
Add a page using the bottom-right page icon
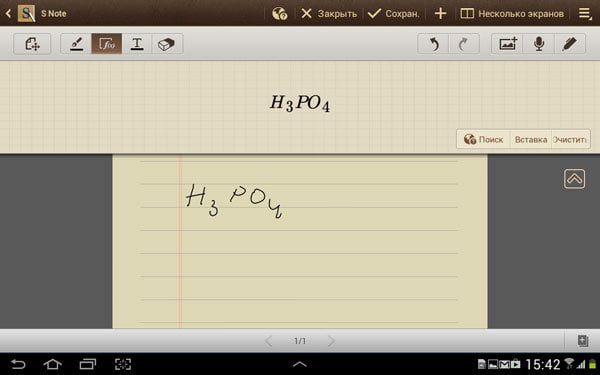click(x=582, y=341)
